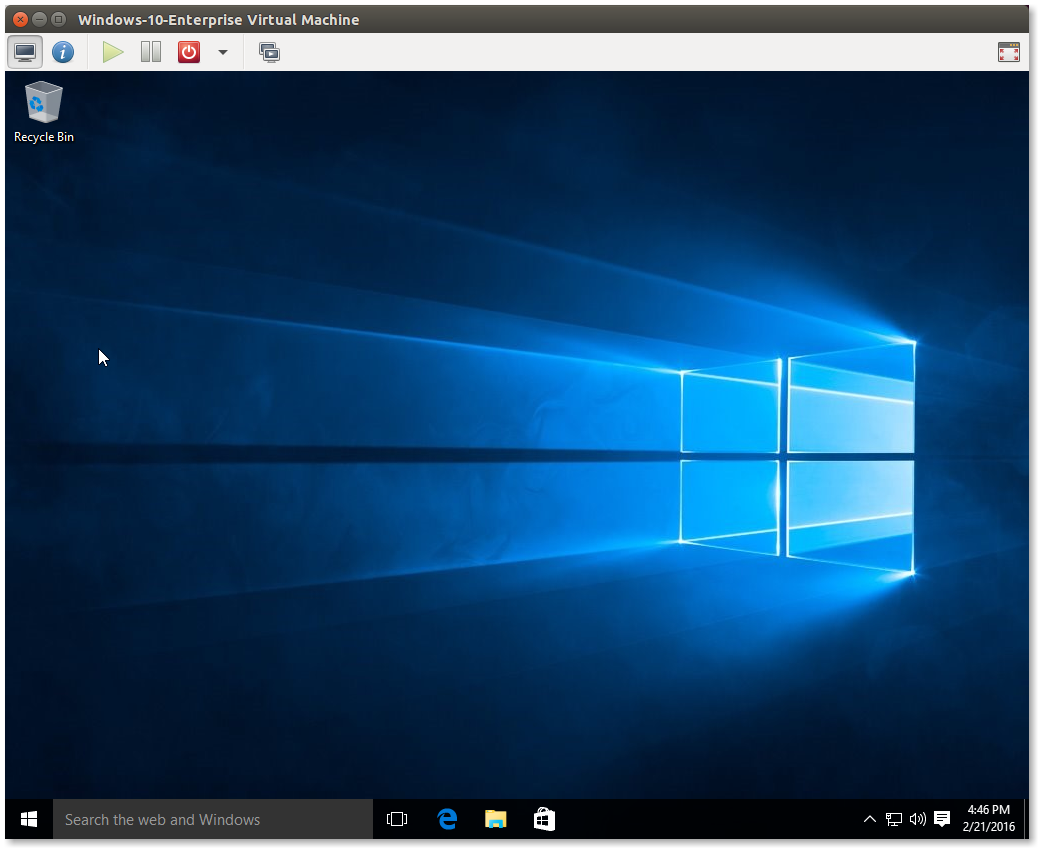This screenshot has height=848, width=1038.
Task: Open the Windows Start menu
Action: (29, 820)
